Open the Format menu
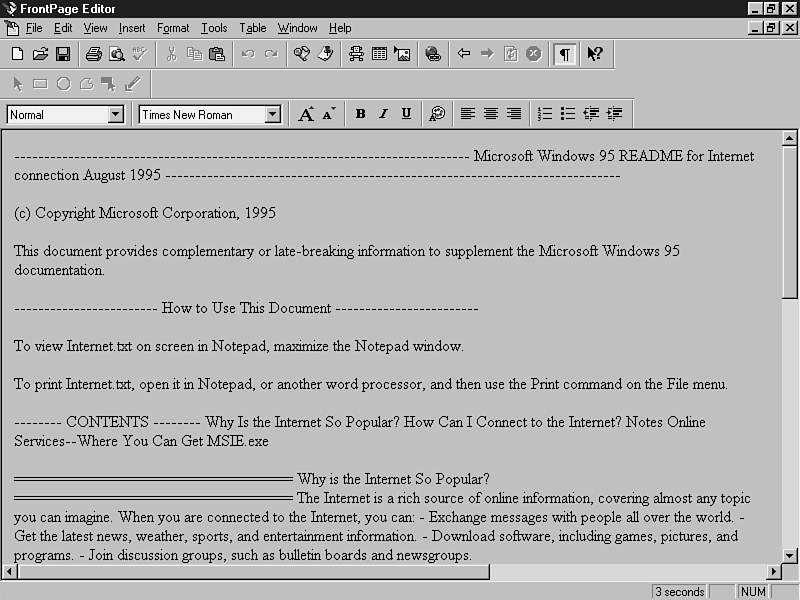This screenshot has height=600, width=800. click(173, 29)
